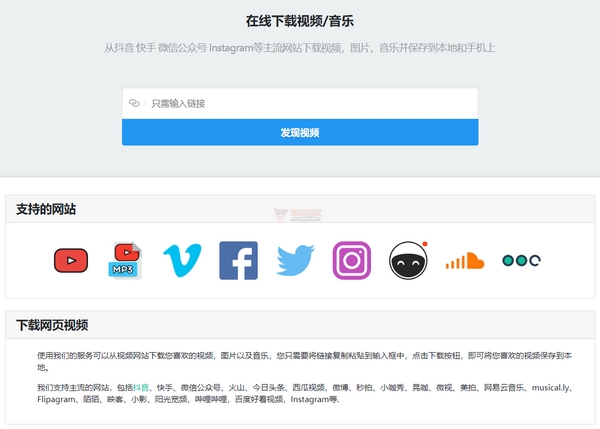
Task: Click the blue 发现视频 button
Action: pyautogui.click(x=300, y=132)
